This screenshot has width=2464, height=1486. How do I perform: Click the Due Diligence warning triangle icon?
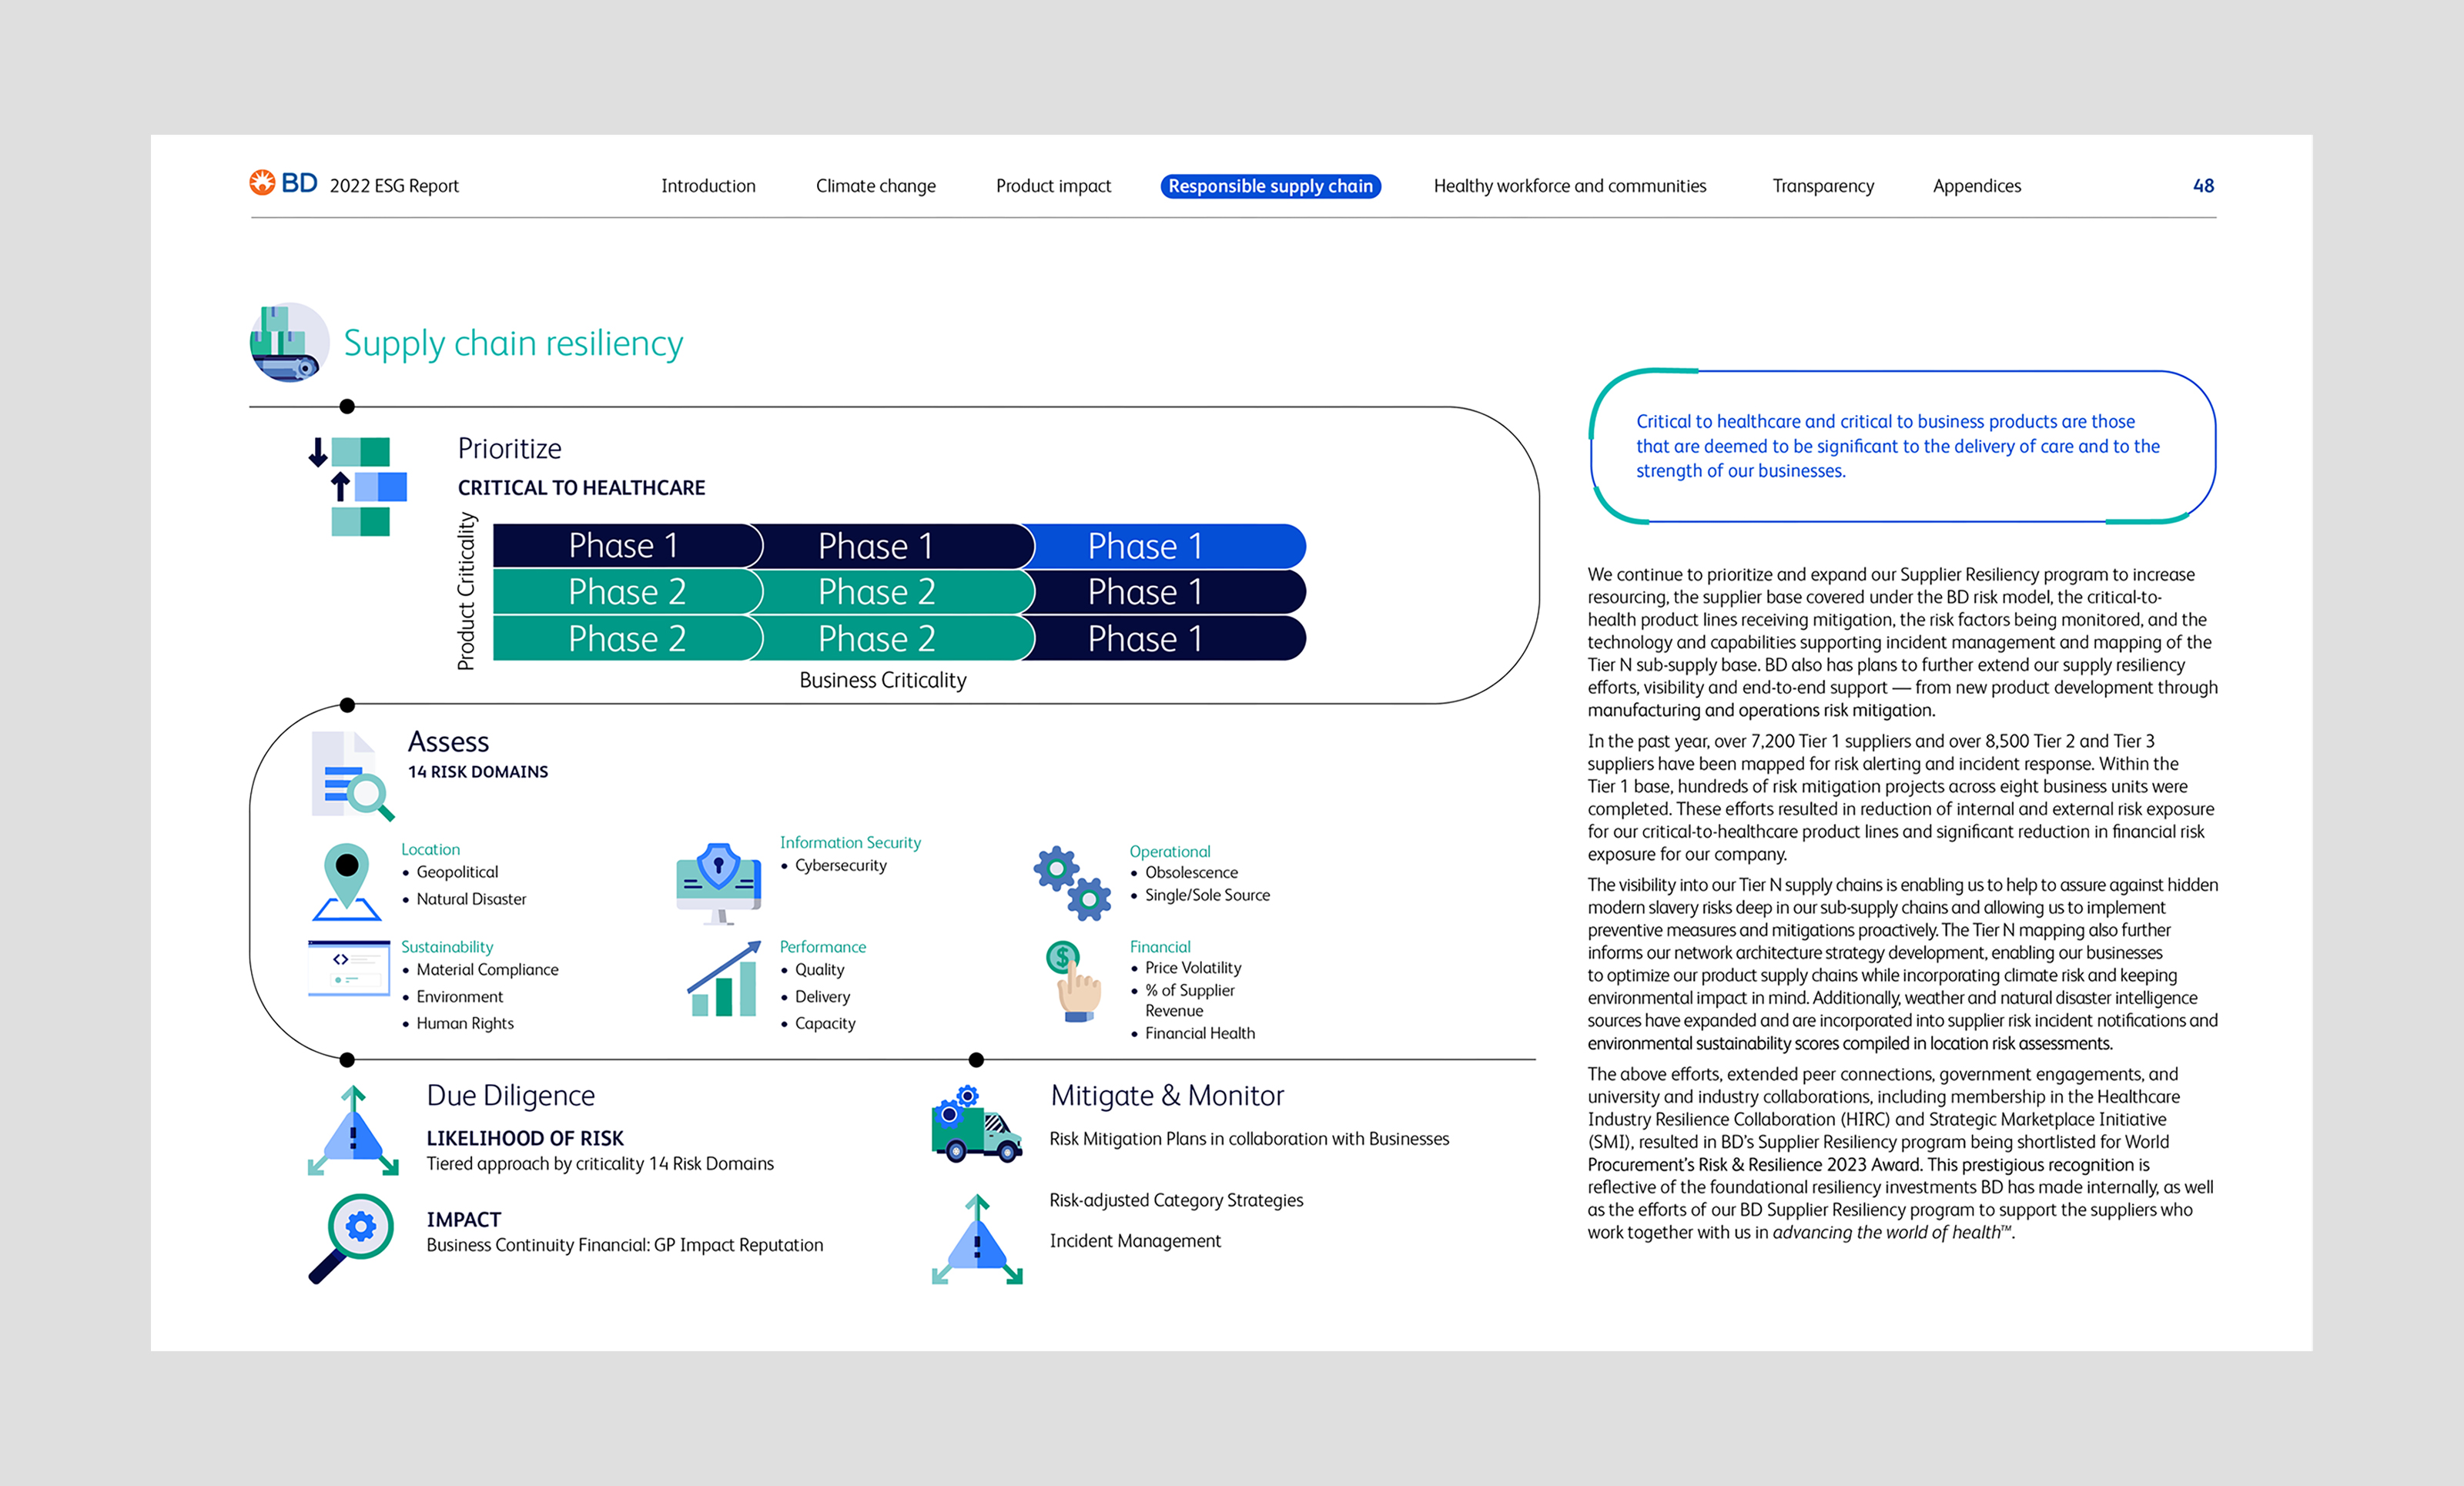pyautogui.click(x=353, y=1131)
